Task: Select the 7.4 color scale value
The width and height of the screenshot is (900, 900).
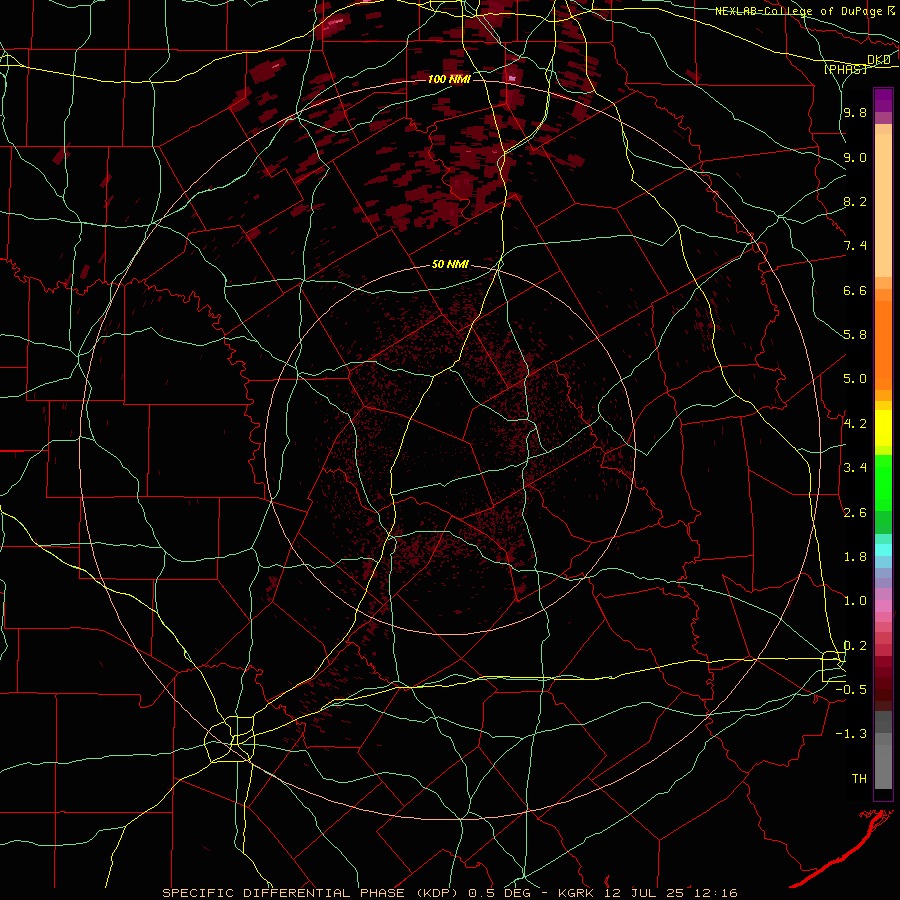Action: (x=855, y=246)
